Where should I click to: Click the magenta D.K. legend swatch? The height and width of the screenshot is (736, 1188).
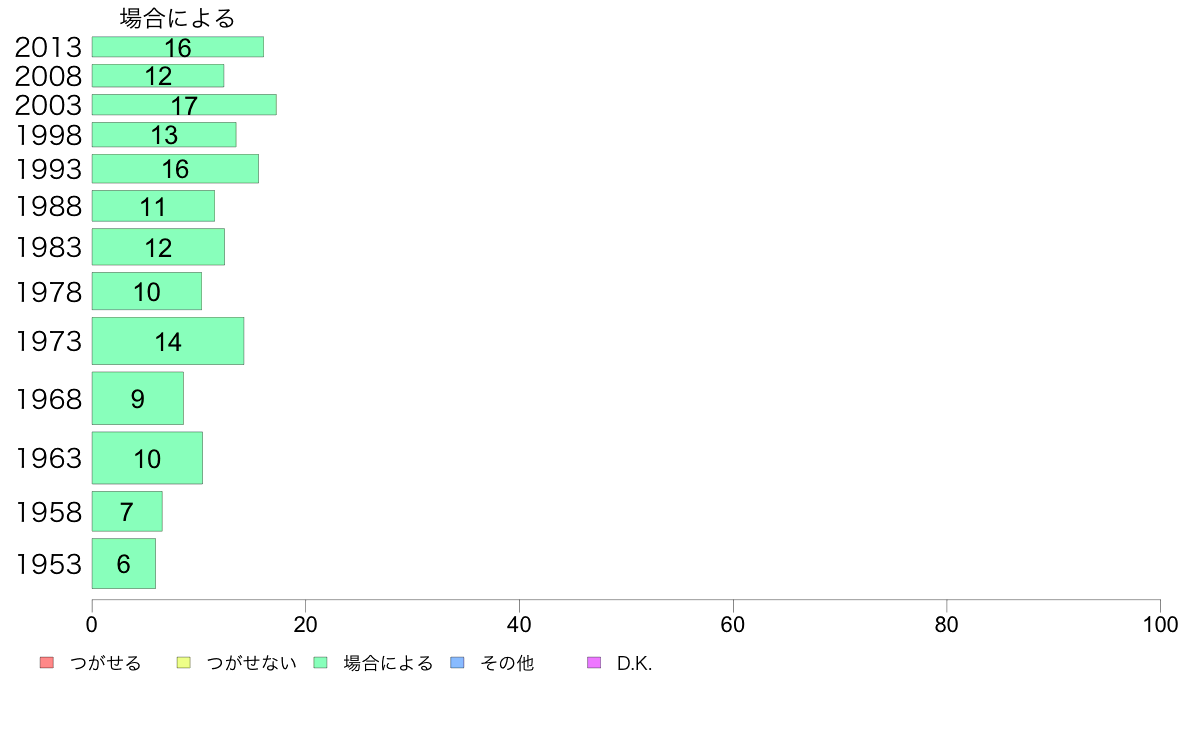tap(594, 662)
